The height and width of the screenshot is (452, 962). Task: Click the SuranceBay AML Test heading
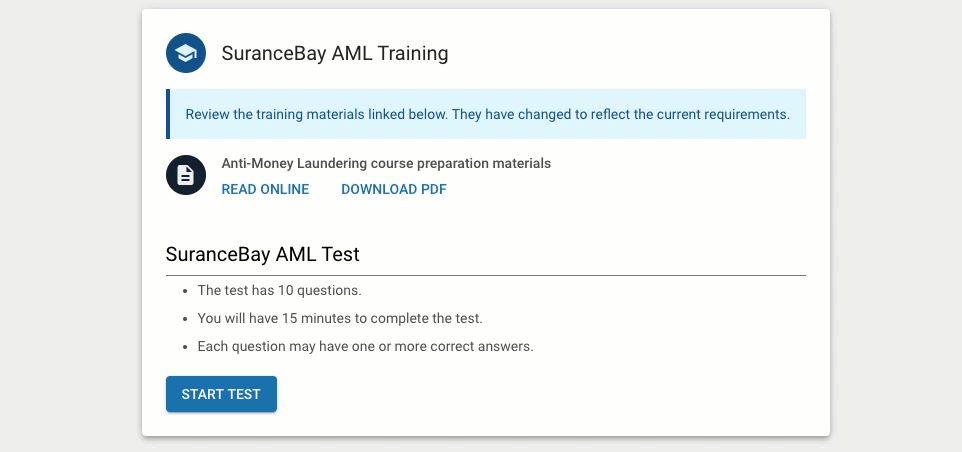[263, 254]
